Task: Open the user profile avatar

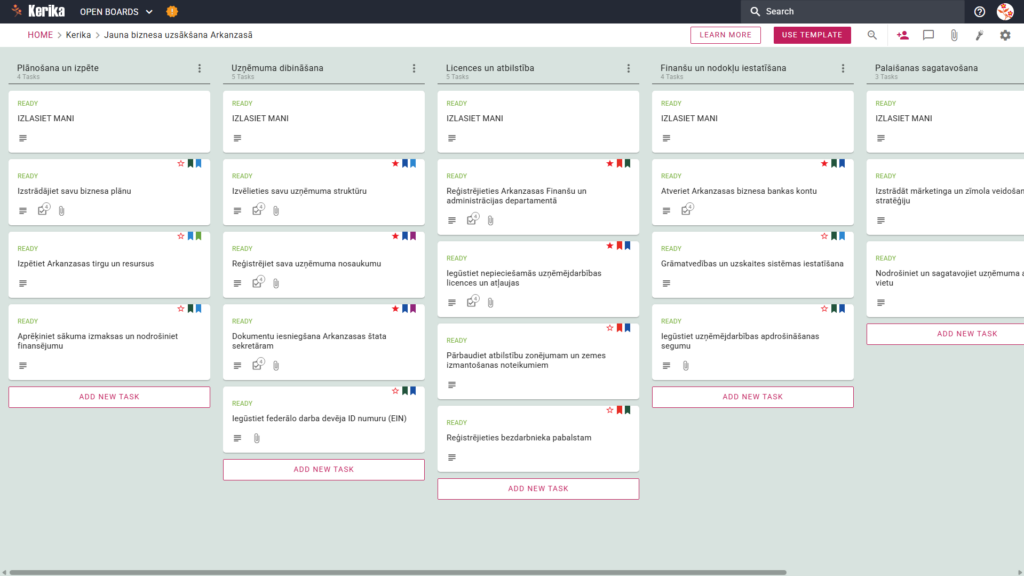Action: click(x=1005, y=11)
